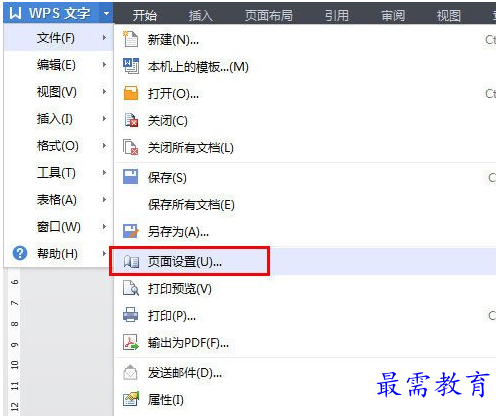The width and height of the screenshot is (498, 416).
Task: Choose 页面设置(U)... menu entry
Action: coord(305,261)
